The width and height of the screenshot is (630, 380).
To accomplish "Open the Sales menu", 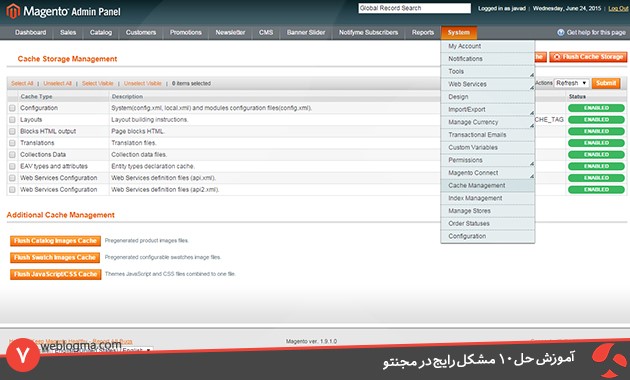I will (68, 33).
